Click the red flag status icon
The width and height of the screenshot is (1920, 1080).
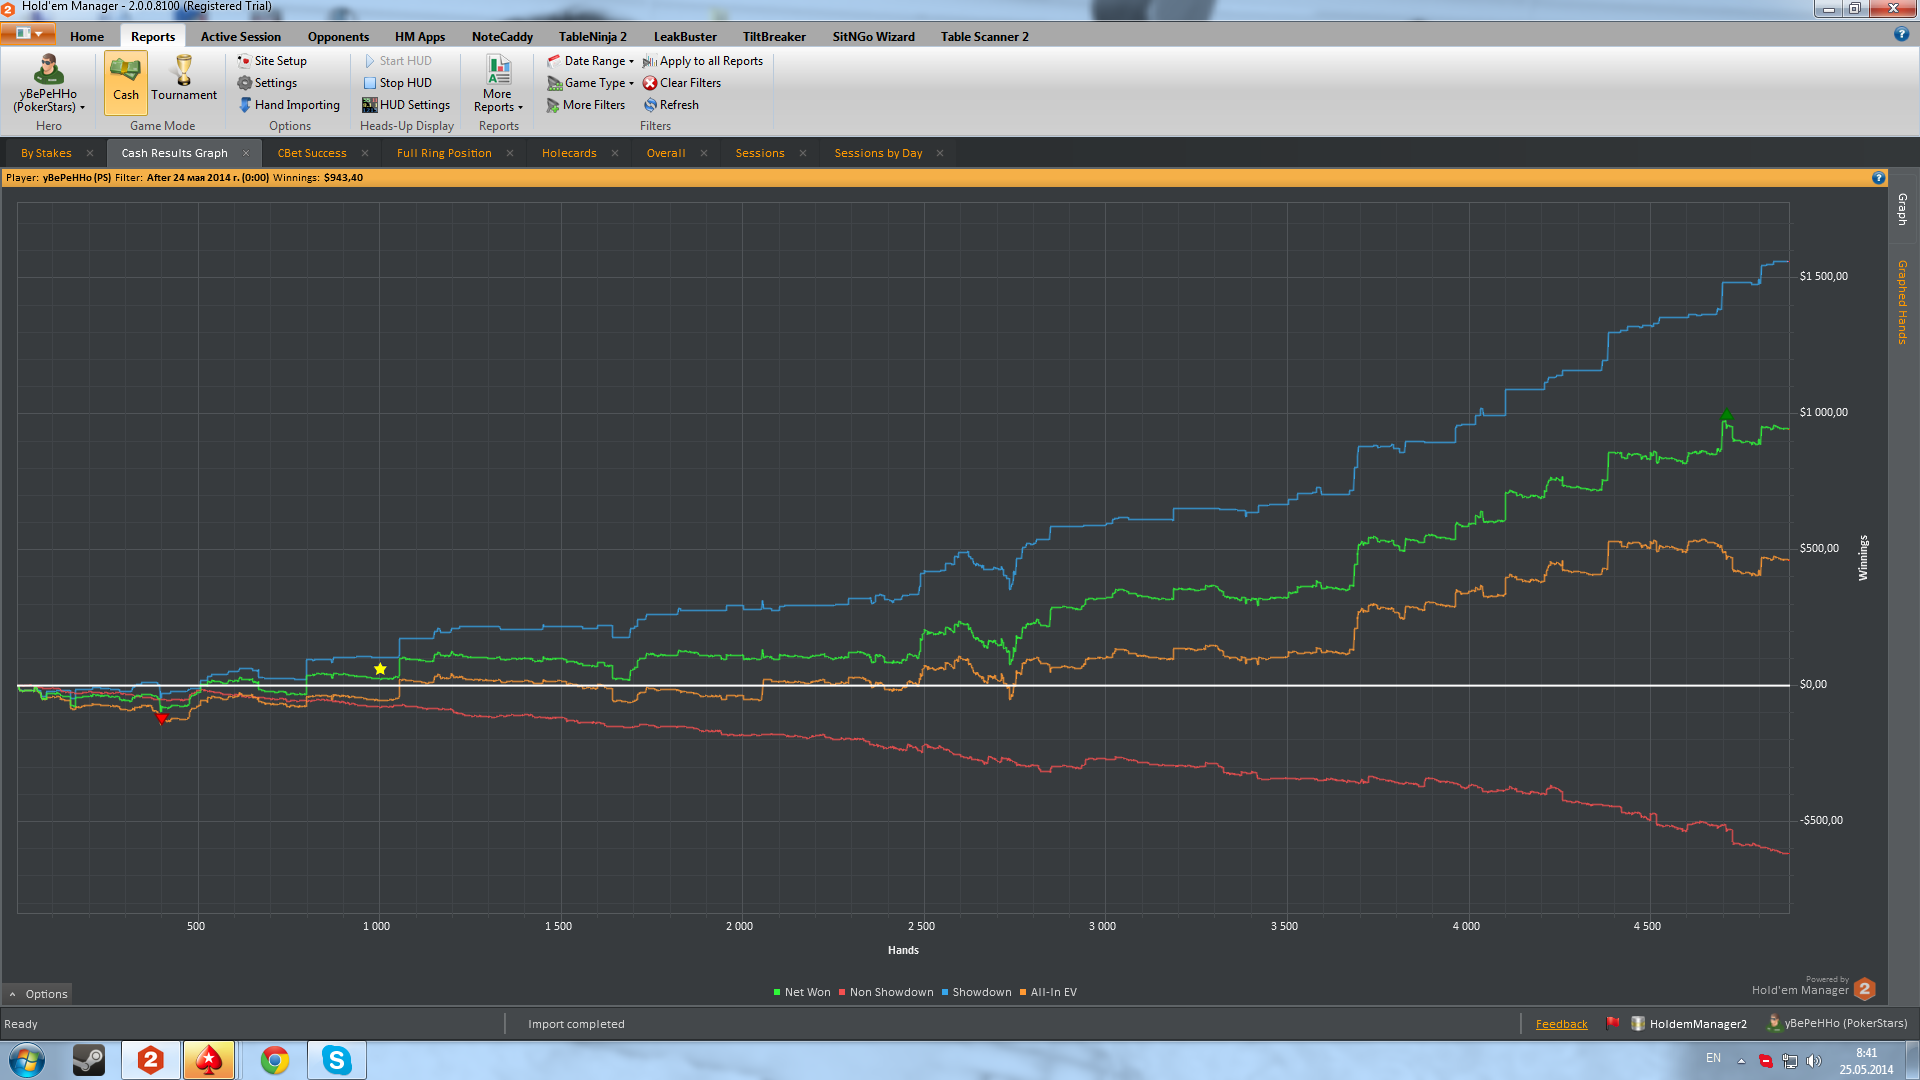1612,1023
